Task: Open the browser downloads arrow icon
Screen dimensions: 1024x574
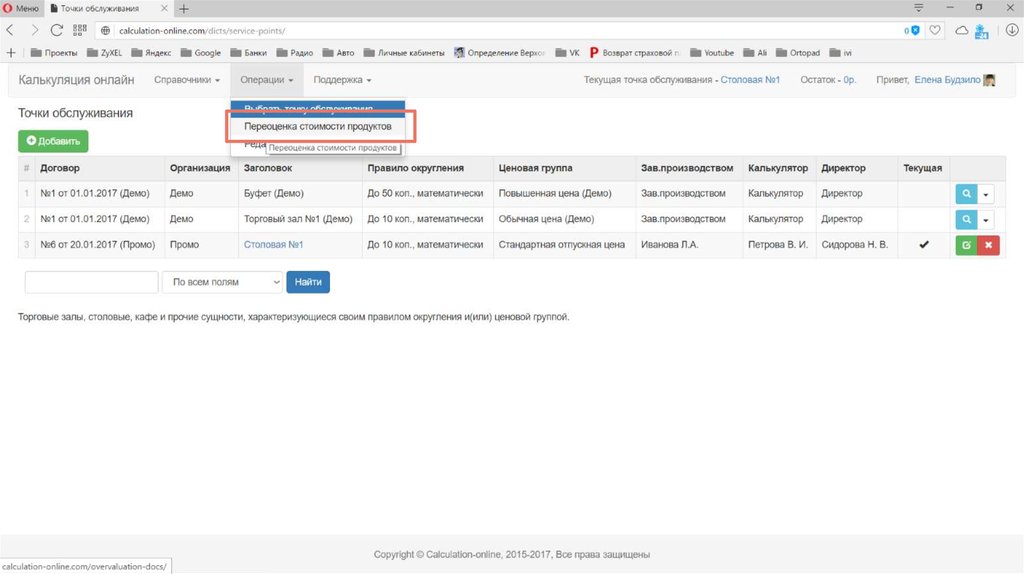Action: pos(1009,31)
